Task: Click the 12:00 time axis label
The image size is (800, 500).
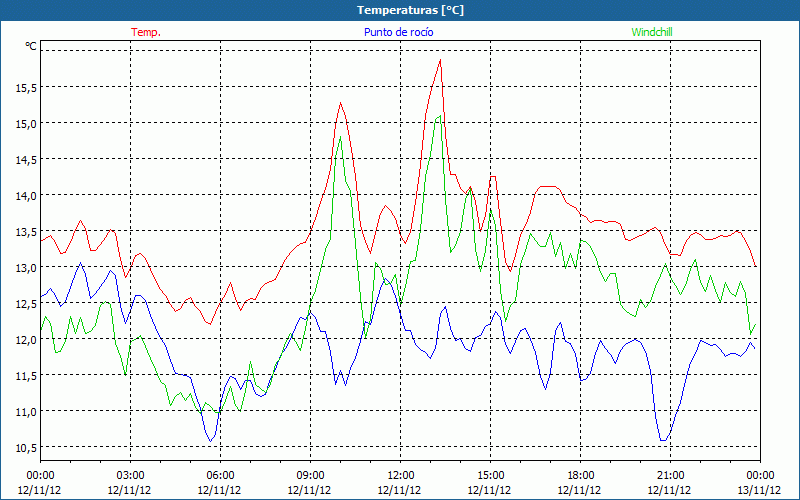Action: 401,476
